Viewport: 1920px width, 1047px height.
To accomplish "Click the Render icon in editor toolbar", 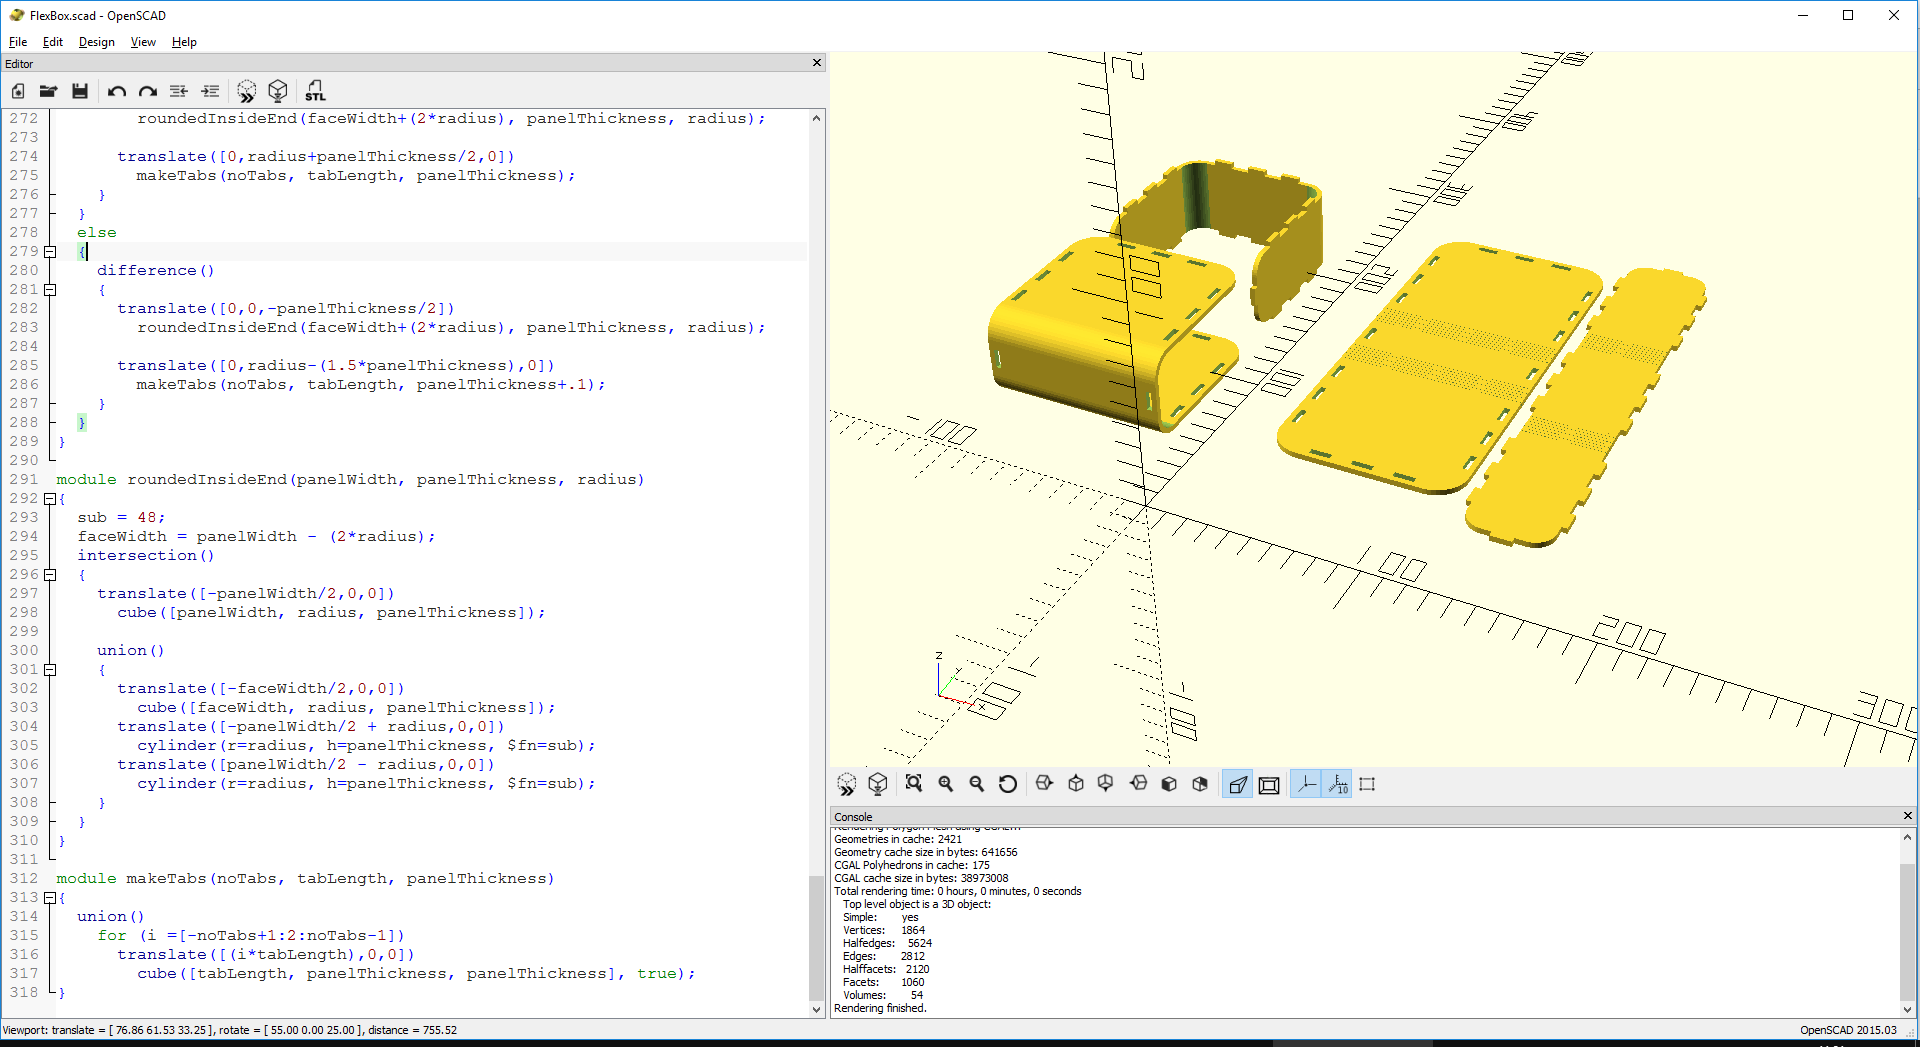I will pos(278,91).
